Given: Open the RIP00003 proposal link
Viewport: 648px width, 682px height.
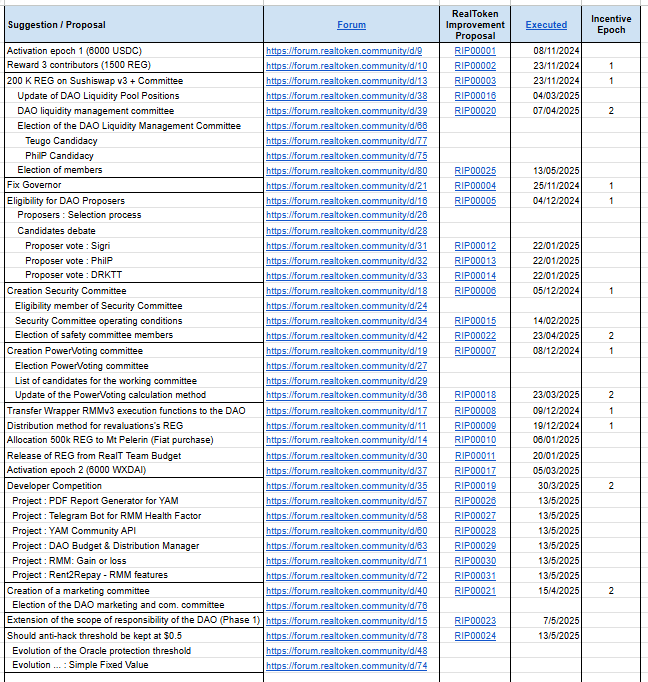Looking at the screenshot, I should point(475,81).
